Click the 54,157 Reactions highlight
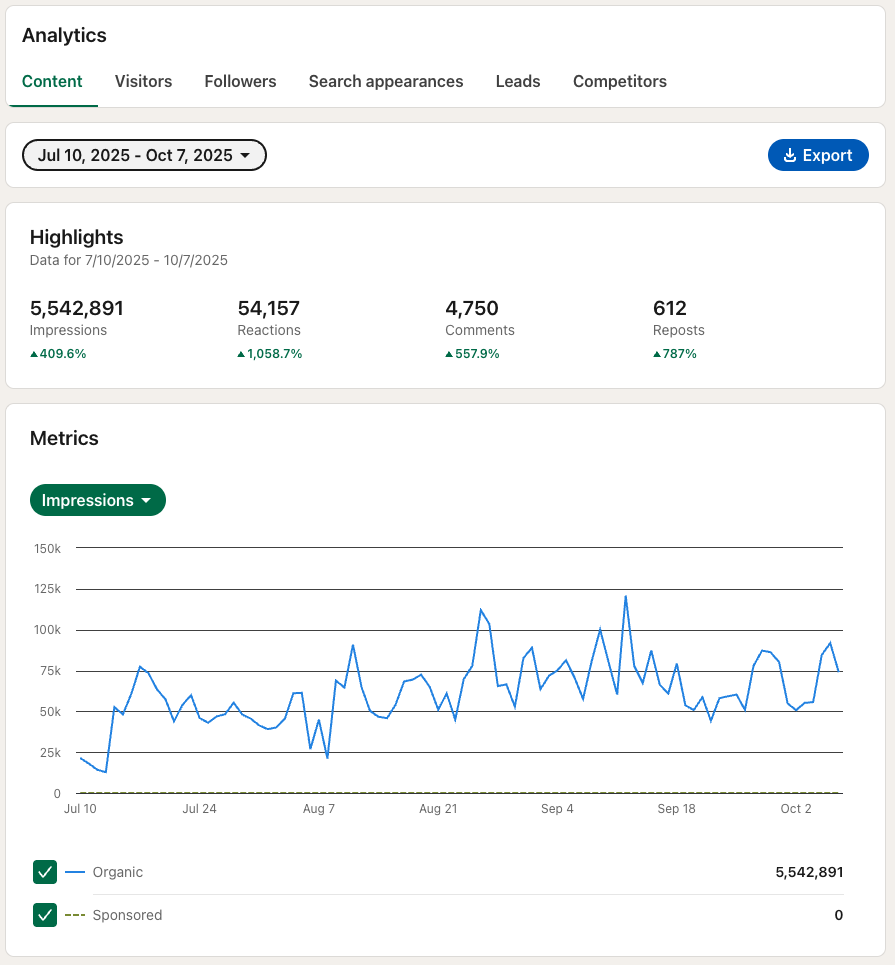Screen dimensions: 895x965 point(269,308)
